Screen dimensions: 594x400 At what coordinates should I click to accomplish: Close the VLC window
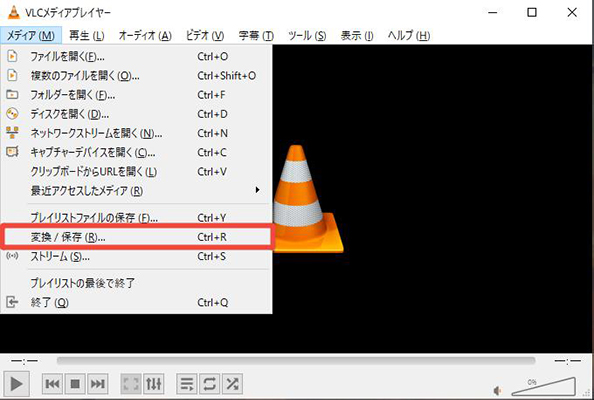[x=572, y=12]
